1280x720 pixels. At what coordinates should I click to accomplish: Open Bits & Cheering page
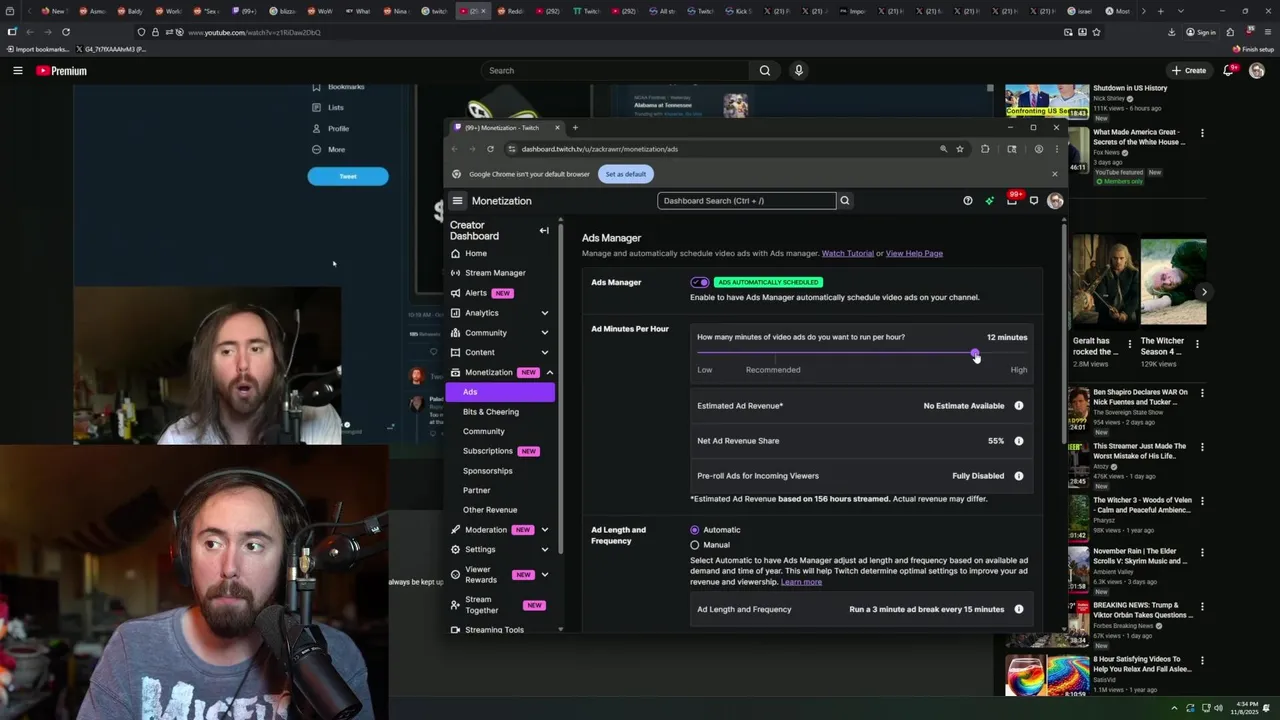[x=491, y=412]
